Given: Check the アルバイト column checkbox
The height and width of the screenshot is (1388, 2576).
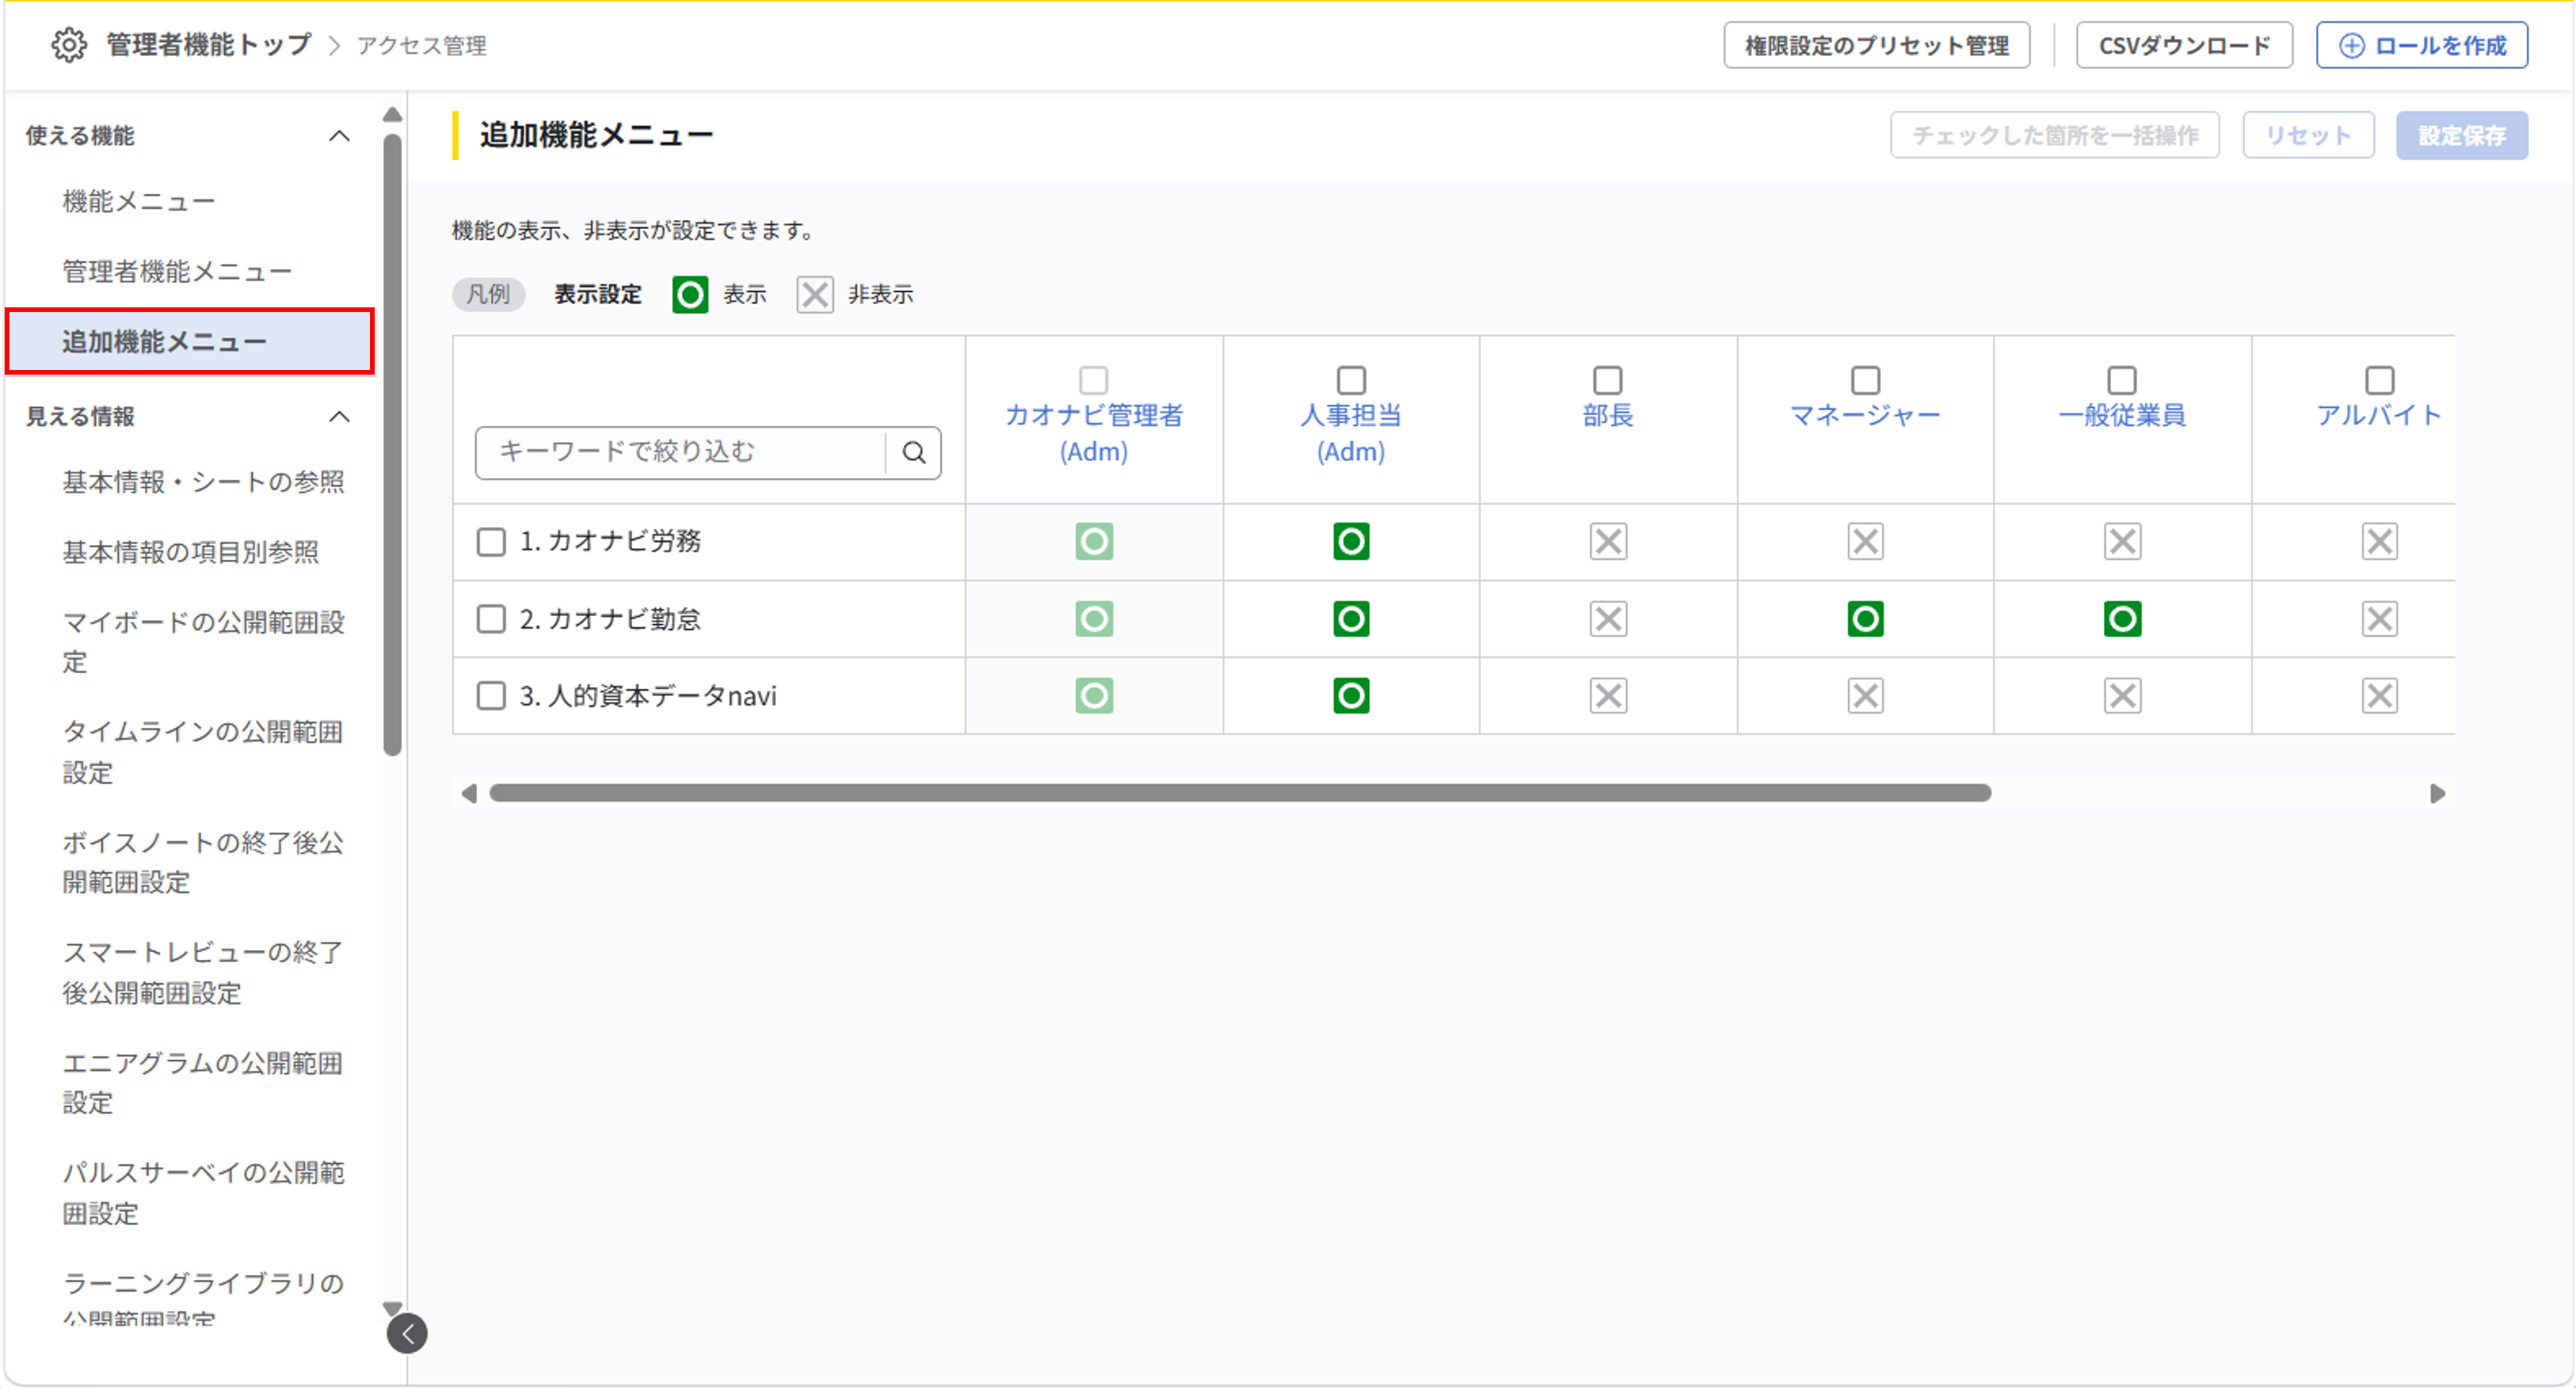Looking at the screenshot, I should click(2379, 380).
